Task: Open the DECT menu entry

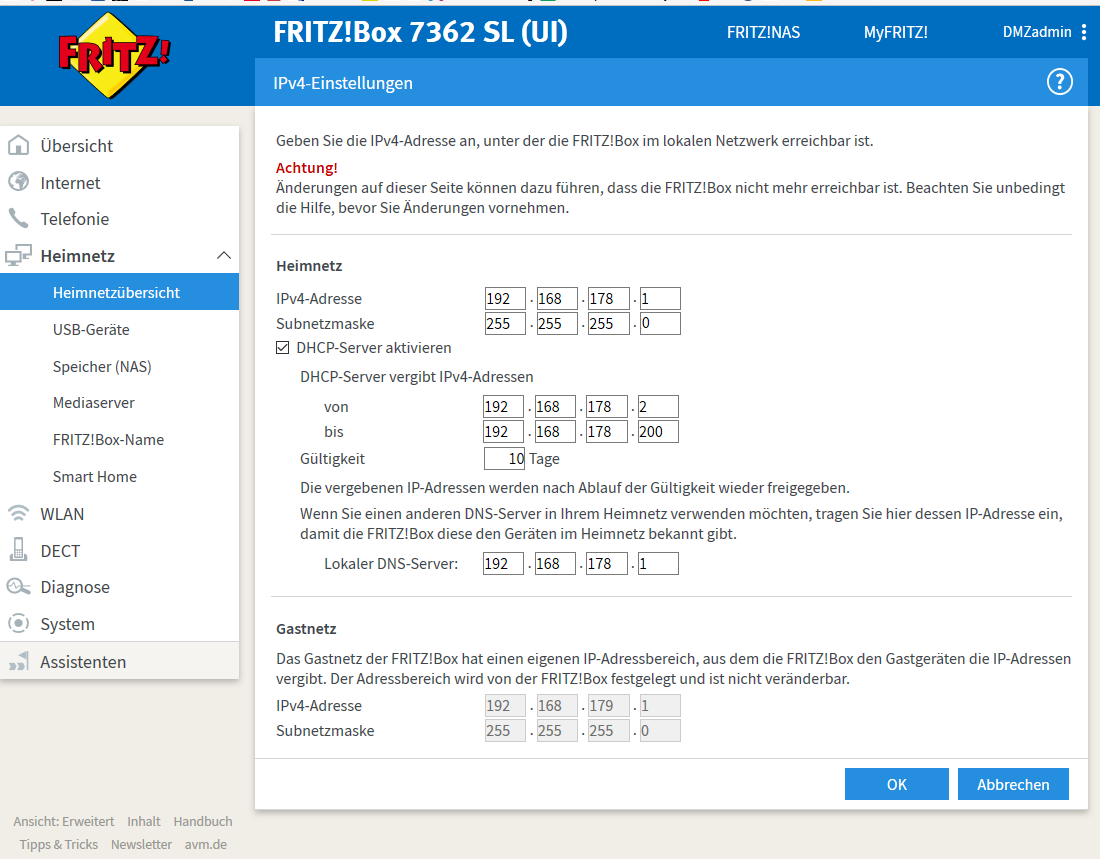Action: tap(60, 551)
